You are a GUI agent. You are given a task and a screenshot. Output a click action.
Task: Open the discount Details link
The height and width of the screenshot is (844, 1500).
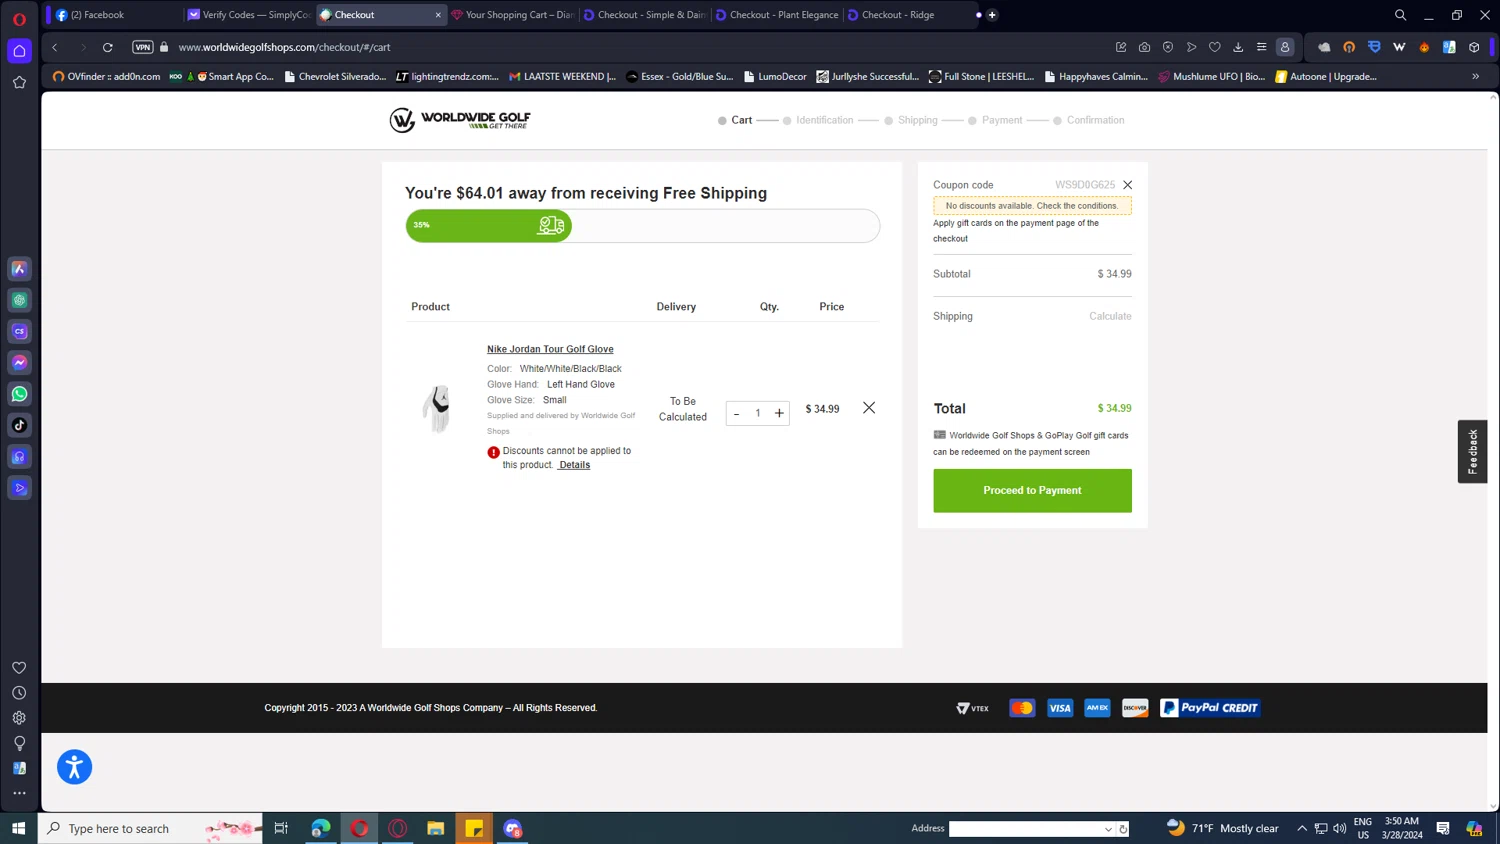pyautogui.click(x=574, y=465)
